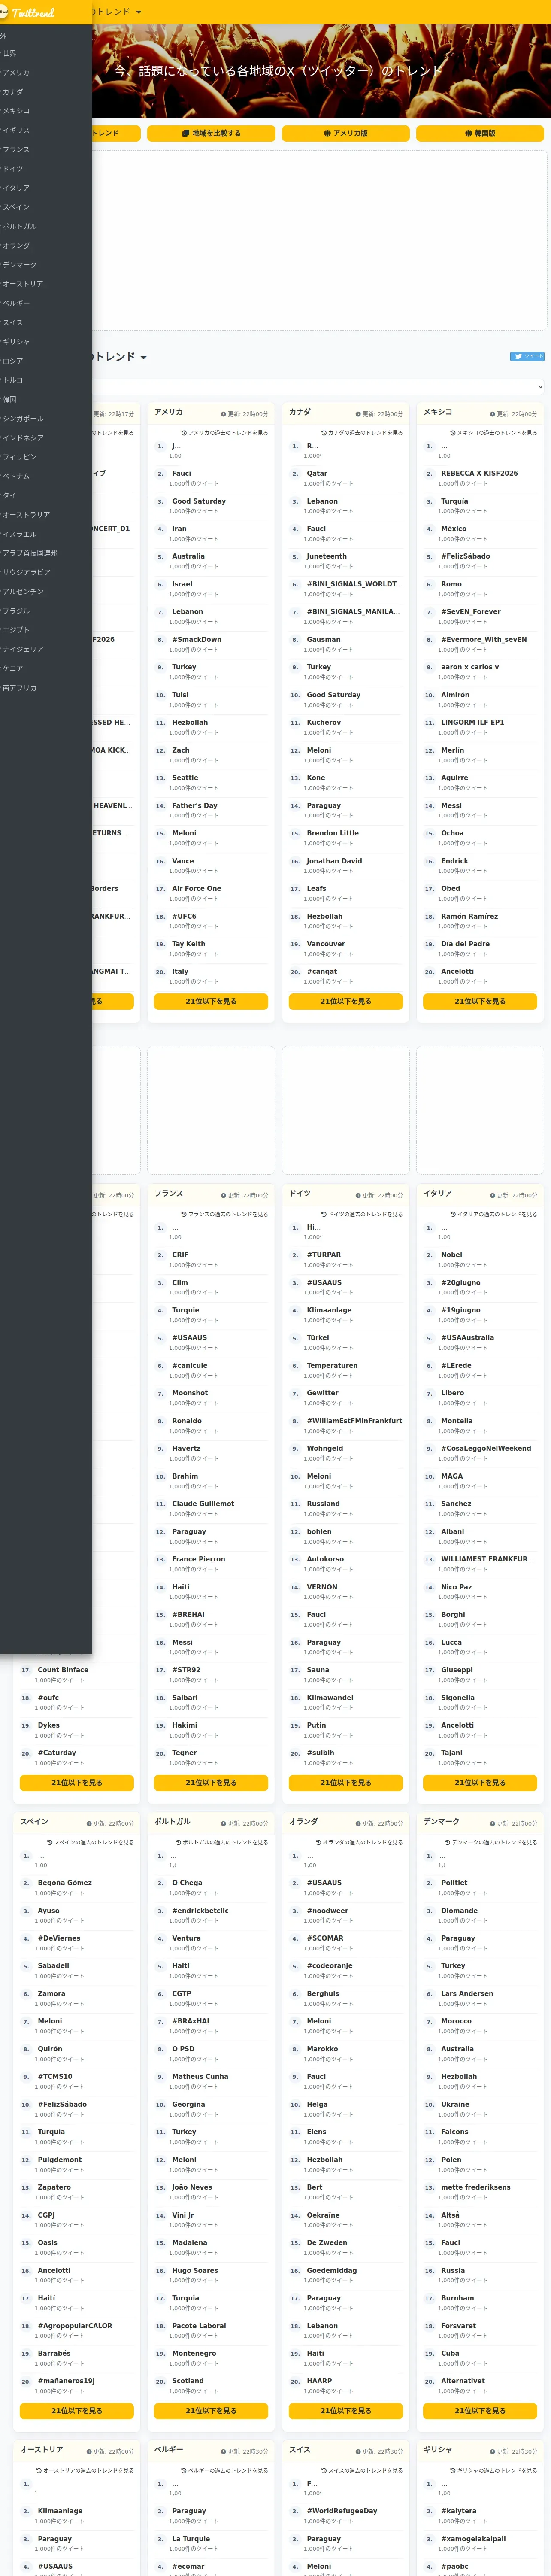
Task: Open the #TURPAR trend in ドイツ
Action: (324, 1254)
